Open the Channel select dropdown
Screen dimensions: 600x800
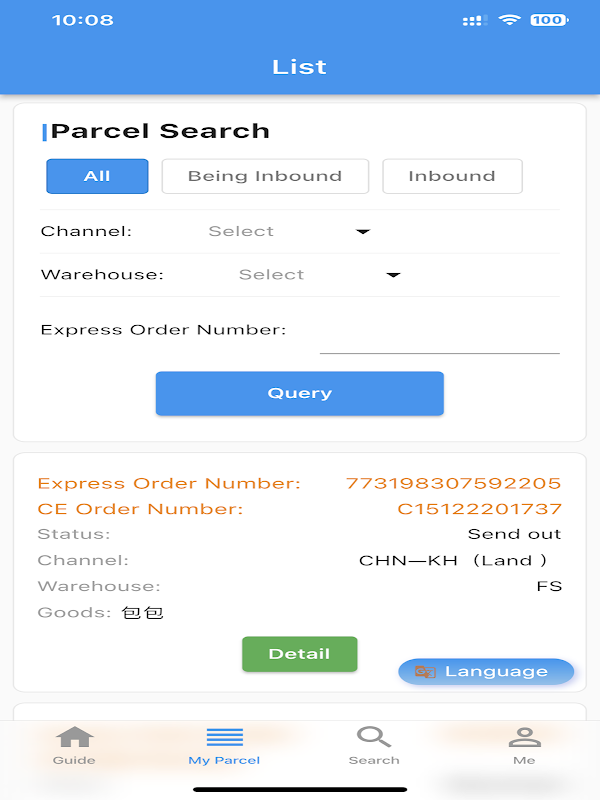(241, 231)
